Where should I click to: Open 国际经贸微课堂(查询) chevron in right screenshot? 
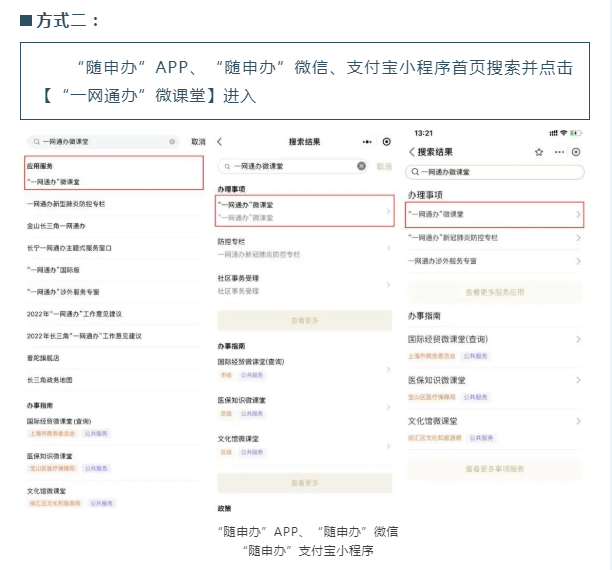(x=578, y=339)
